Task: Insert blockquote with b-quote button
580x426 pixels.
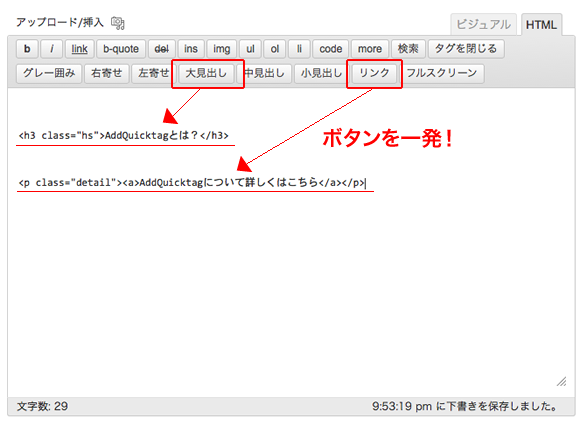Action: [121, 49]
